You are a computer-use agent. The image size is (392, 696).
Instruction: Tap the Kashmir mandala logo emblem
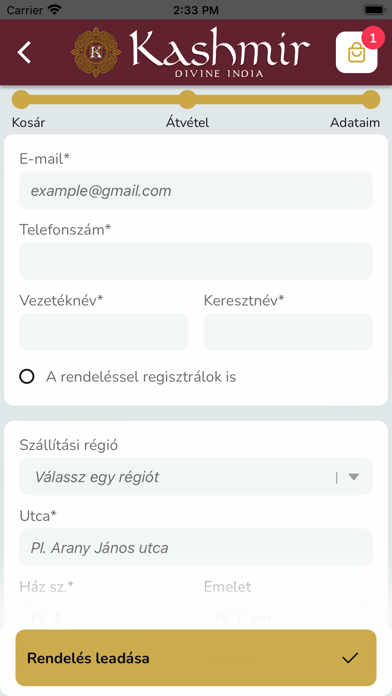(x=96, y=52)
